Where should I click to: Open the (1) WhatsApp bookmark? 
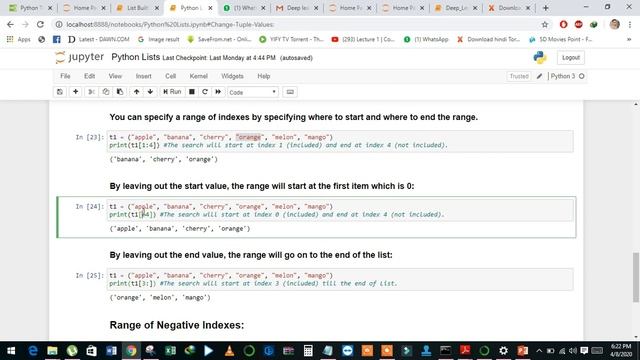[x=426, y=39]
